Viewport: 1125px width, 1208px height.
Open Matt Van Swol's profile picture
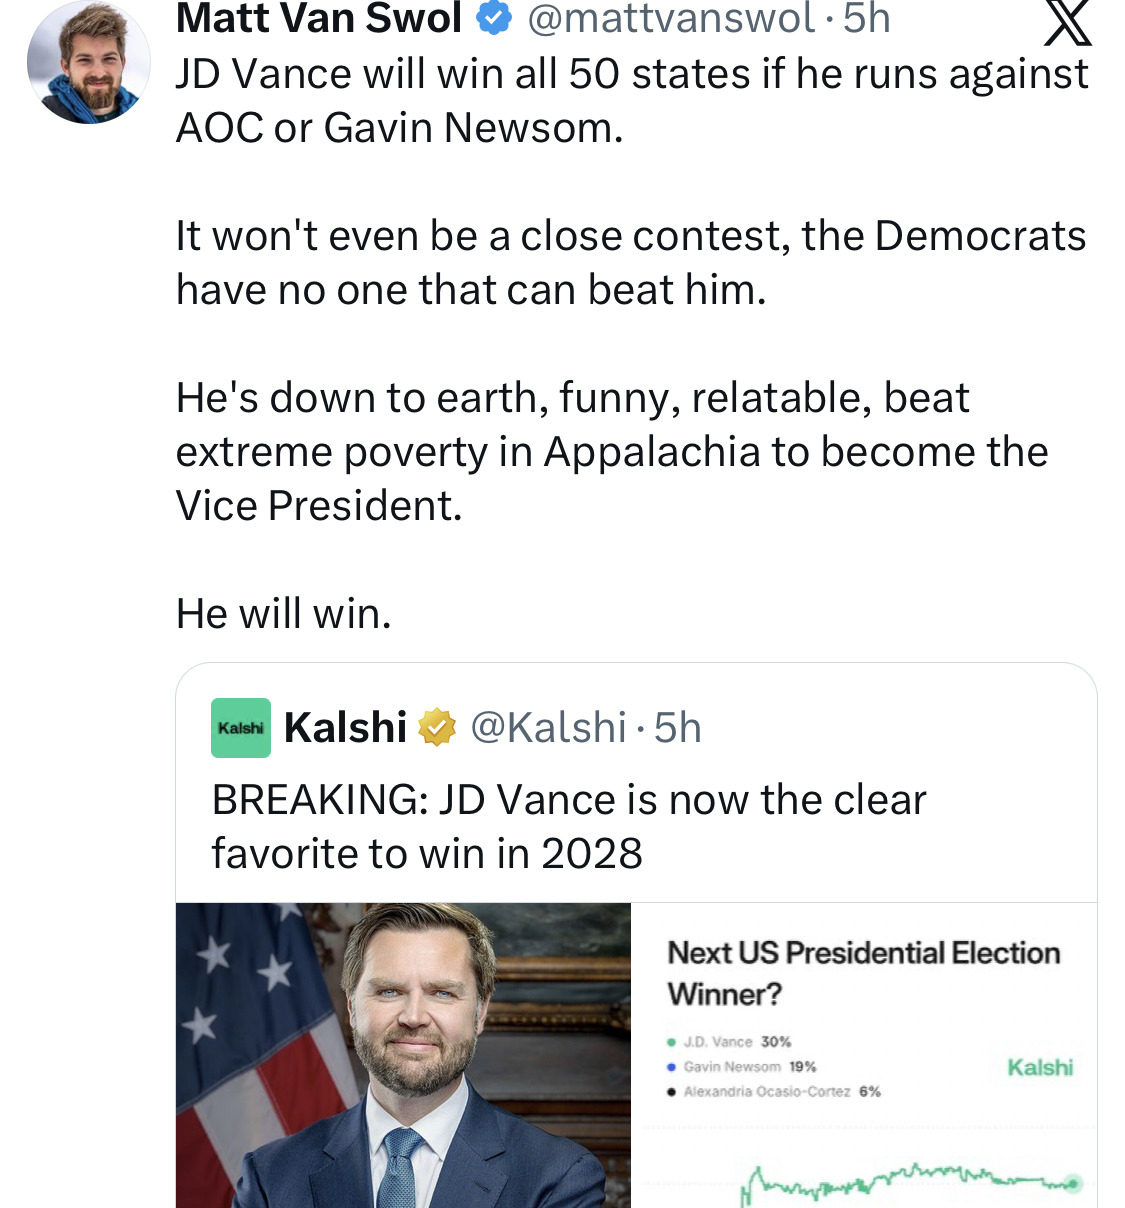pos(88,62)
